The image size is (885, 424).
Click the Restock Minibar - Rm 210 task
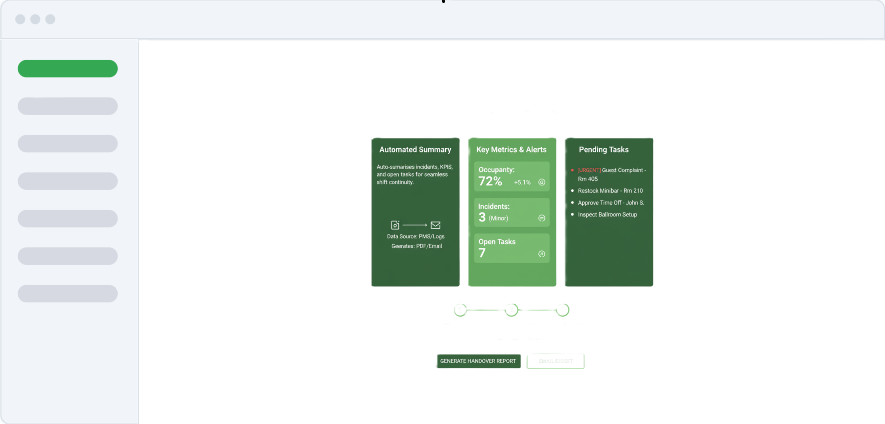click(610, 191)
